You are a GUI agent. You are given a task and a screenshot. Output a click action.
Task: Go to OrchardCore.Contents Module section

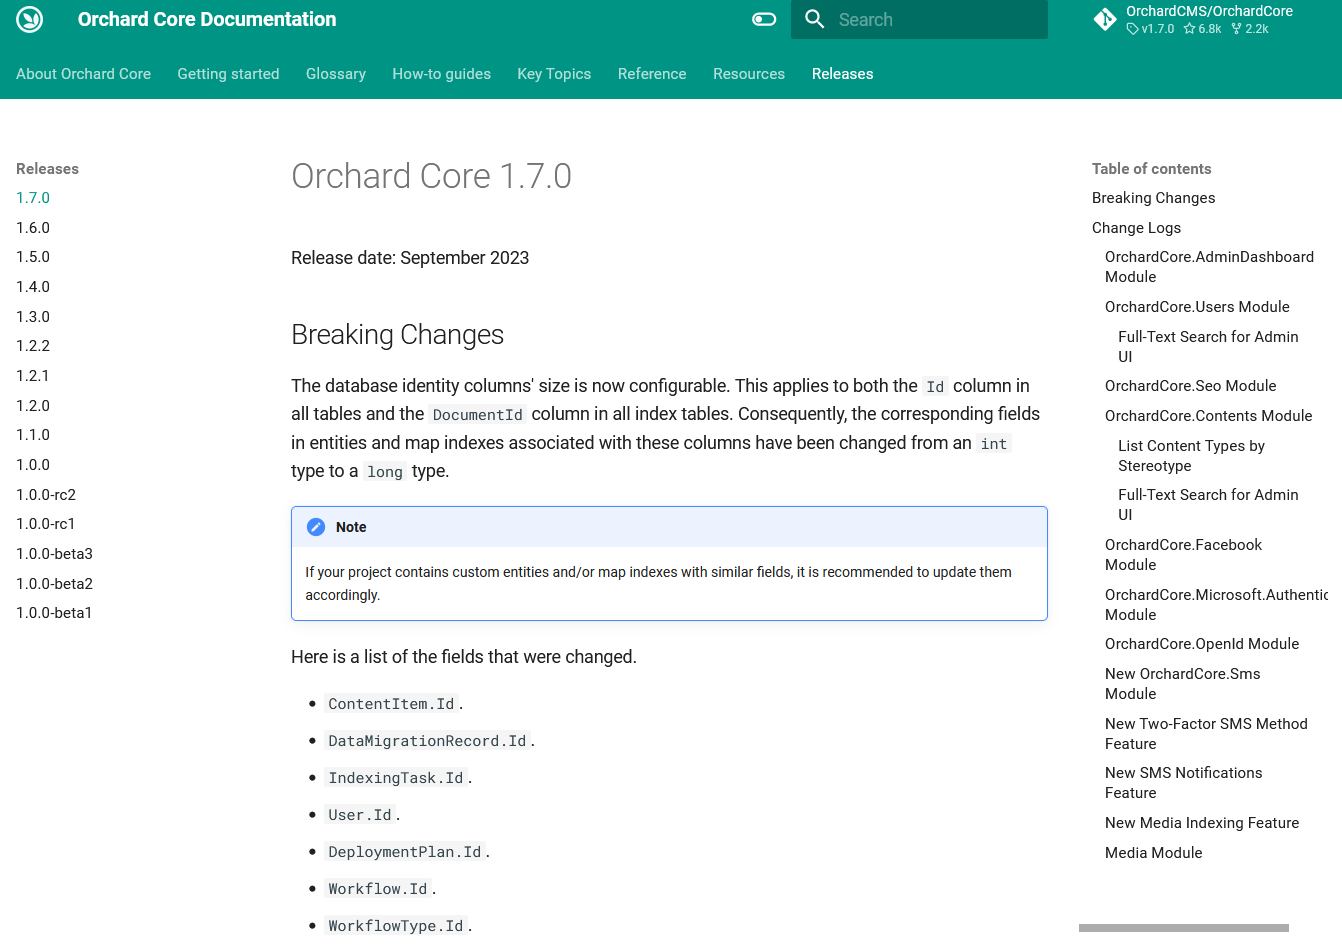(1208, 416)
